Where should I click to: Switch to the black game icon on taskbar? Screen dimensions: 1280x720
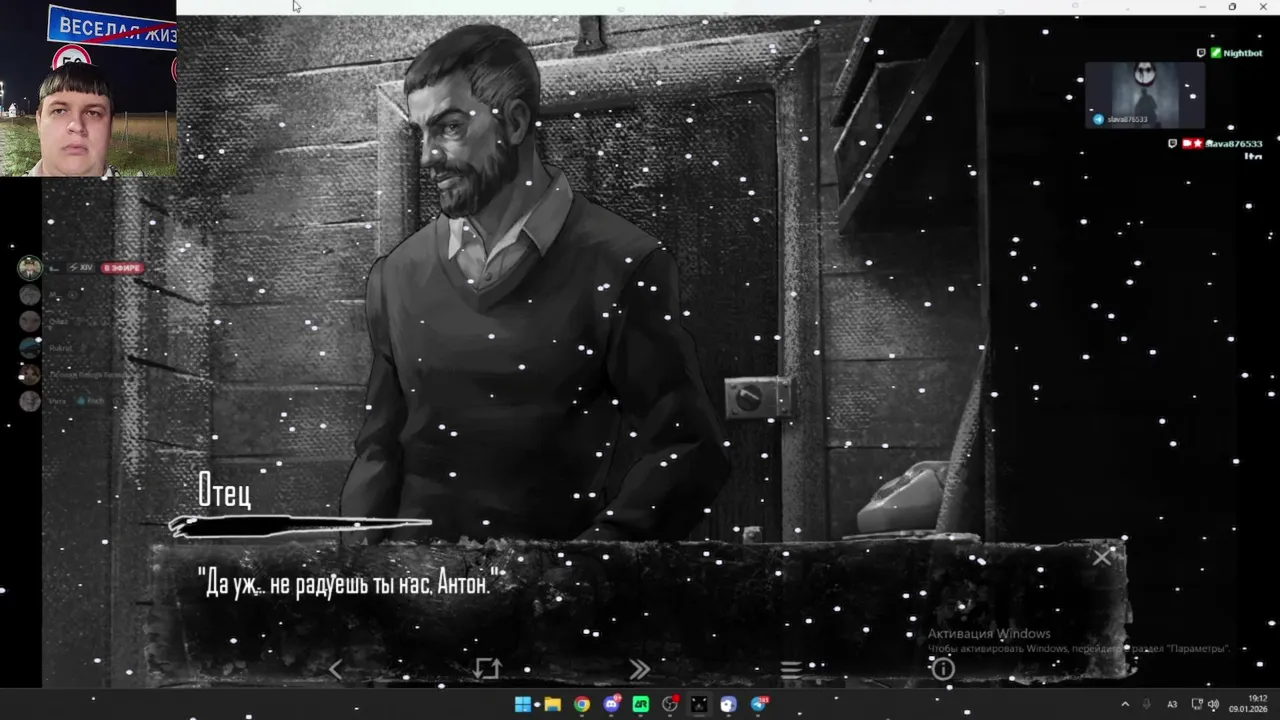699,704
